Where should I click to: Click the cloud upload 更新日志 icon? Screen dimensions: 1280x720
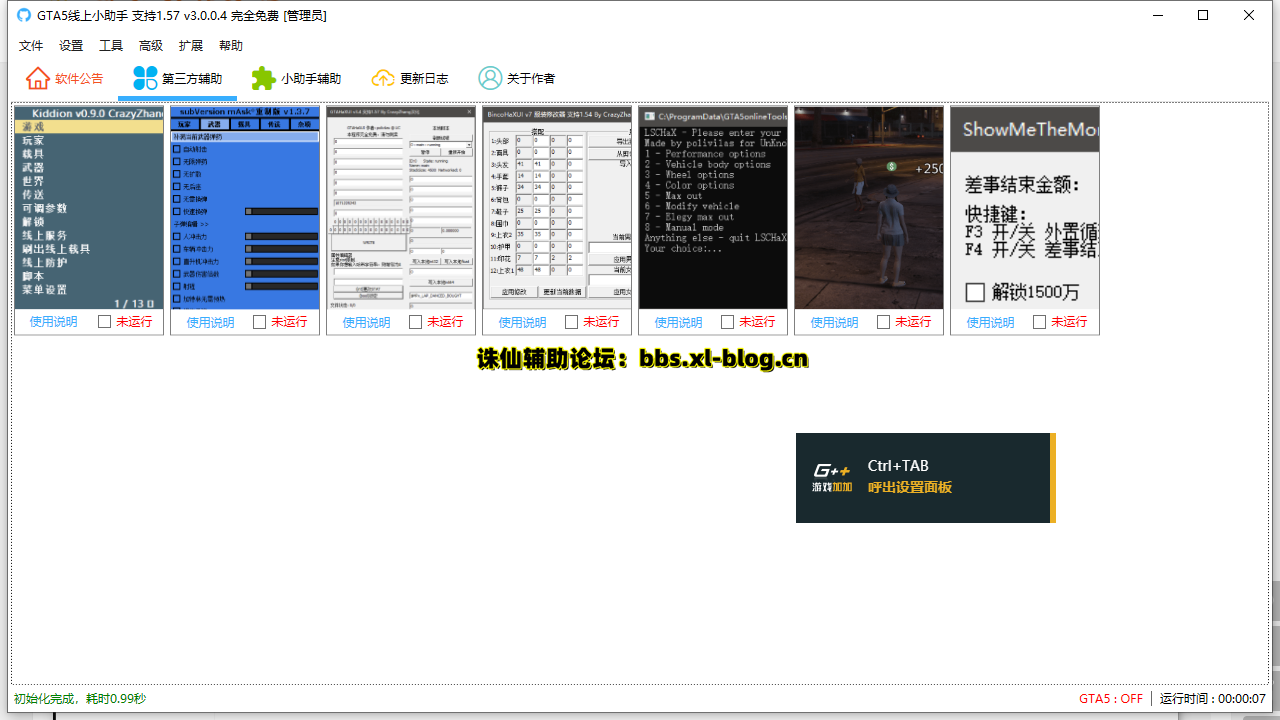383,78
